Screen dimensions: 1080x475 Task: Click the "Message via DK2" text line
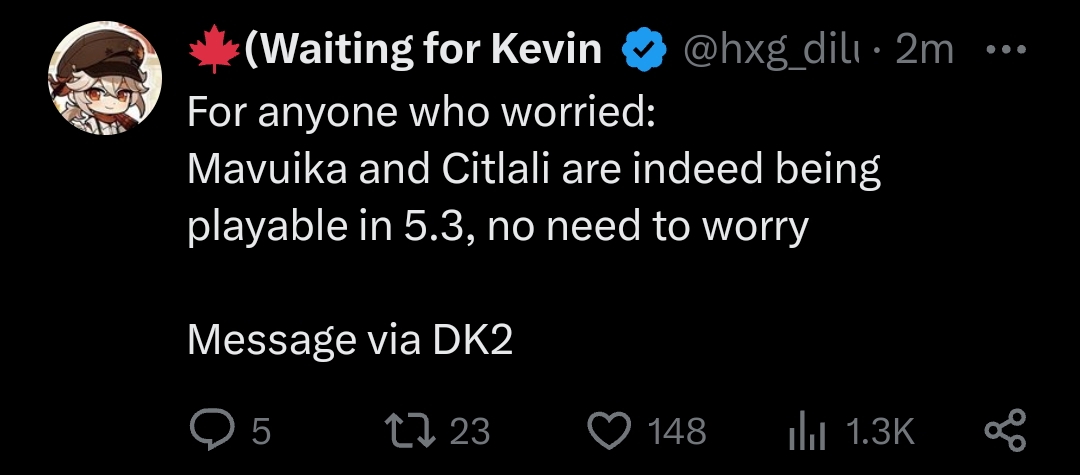point(350,342)
